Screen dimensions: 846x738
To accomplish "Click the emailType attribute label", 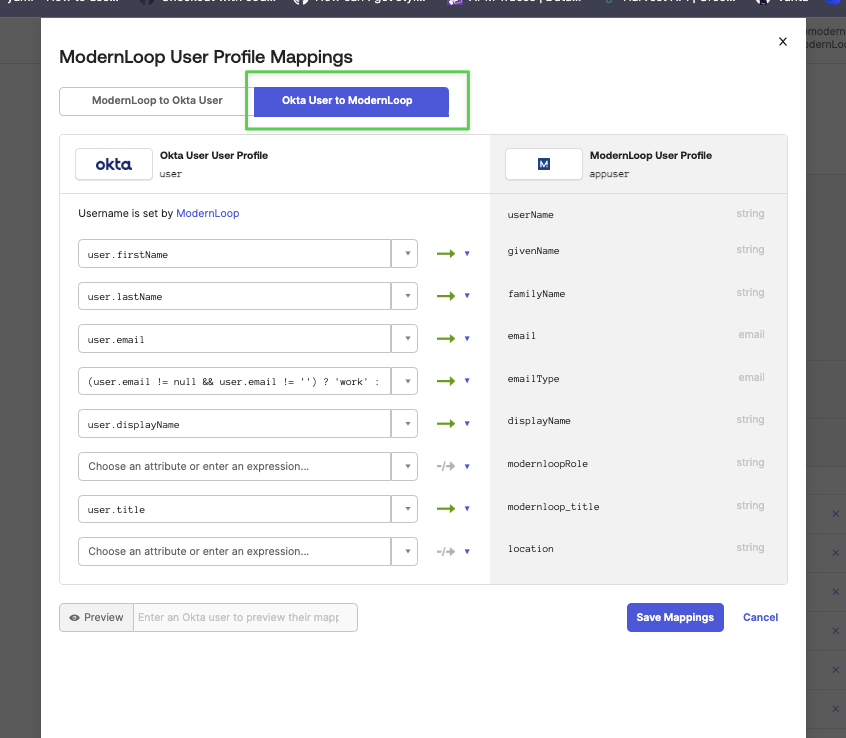I will pos(533,379).
